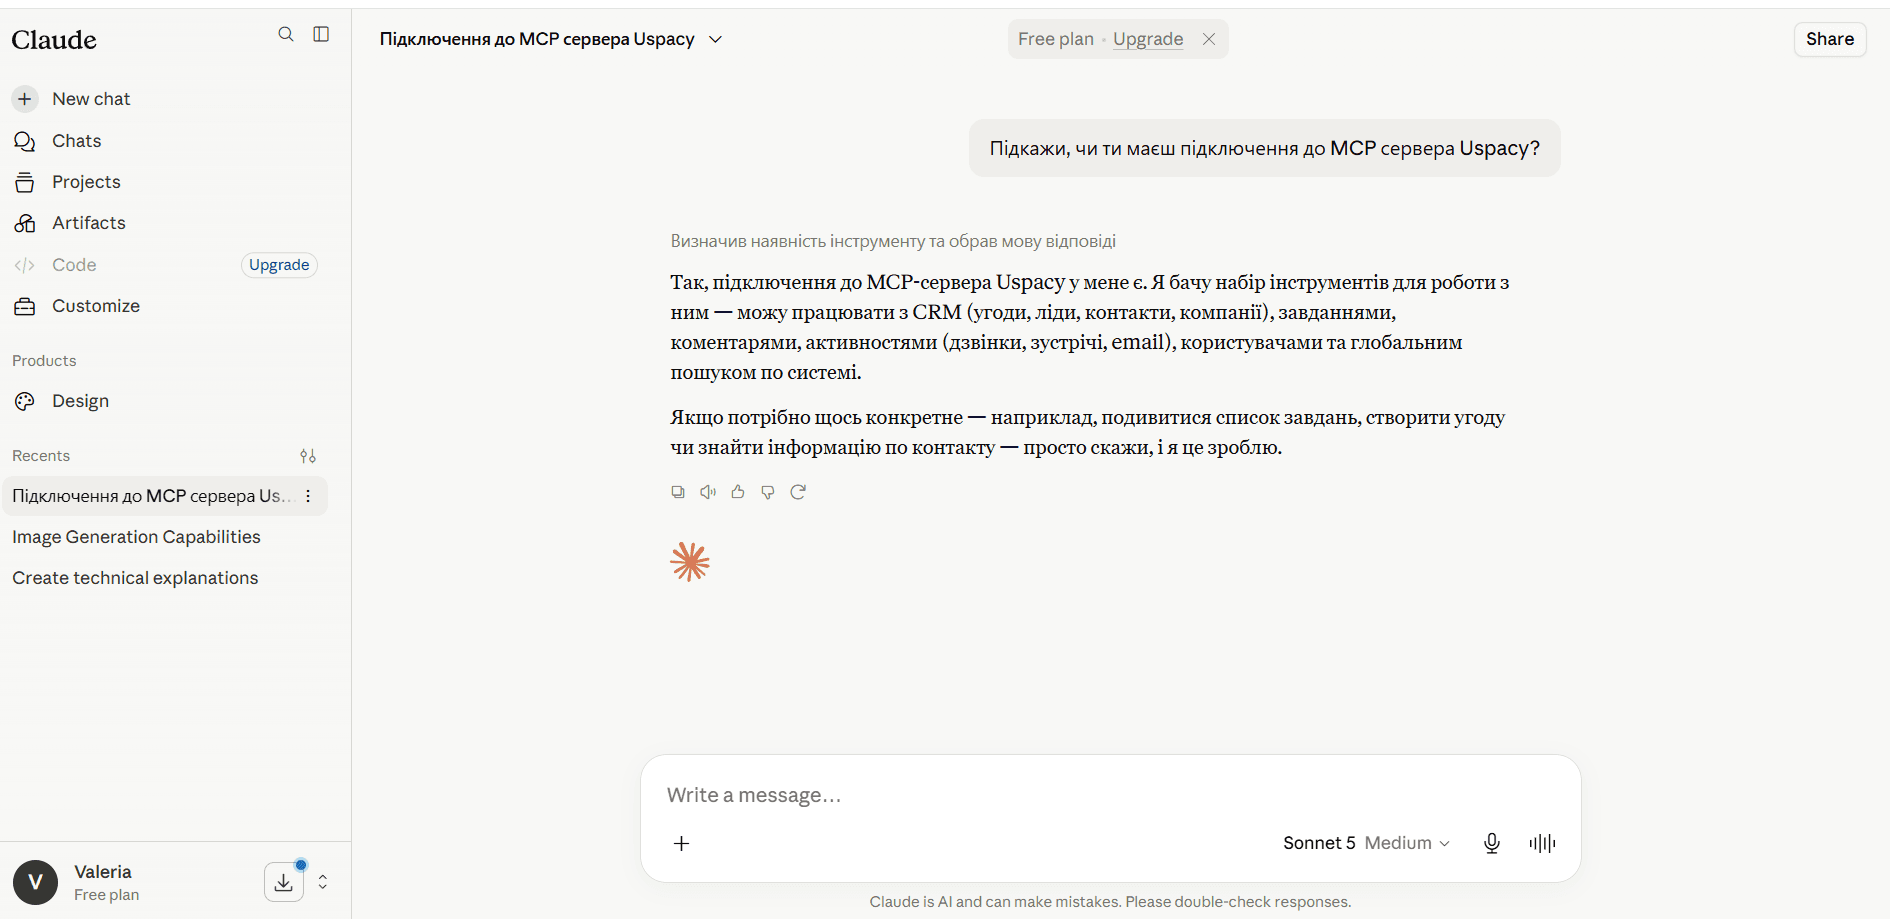Viewport: 1890px width, 919px height.
Task: Give the response a thumbs down
Action: 768,492
